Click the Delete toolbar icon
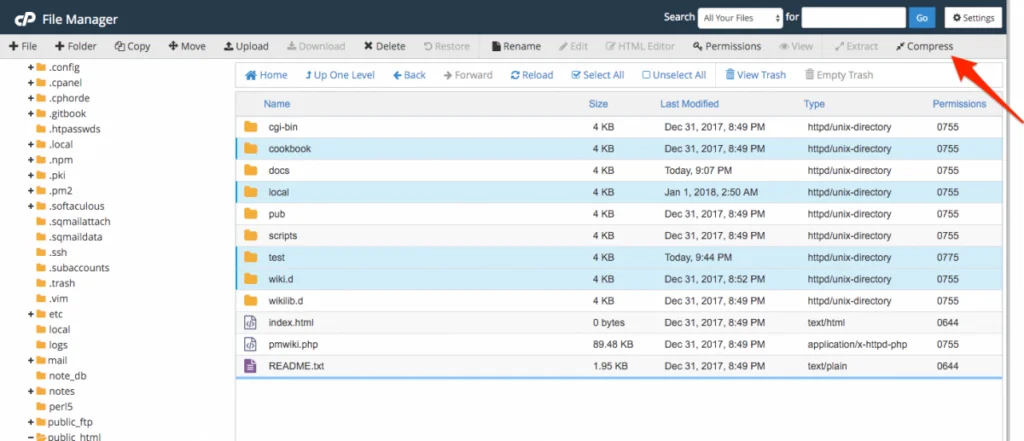The width and height of the screenshot is (1024, 441). [x=385, y=46]
